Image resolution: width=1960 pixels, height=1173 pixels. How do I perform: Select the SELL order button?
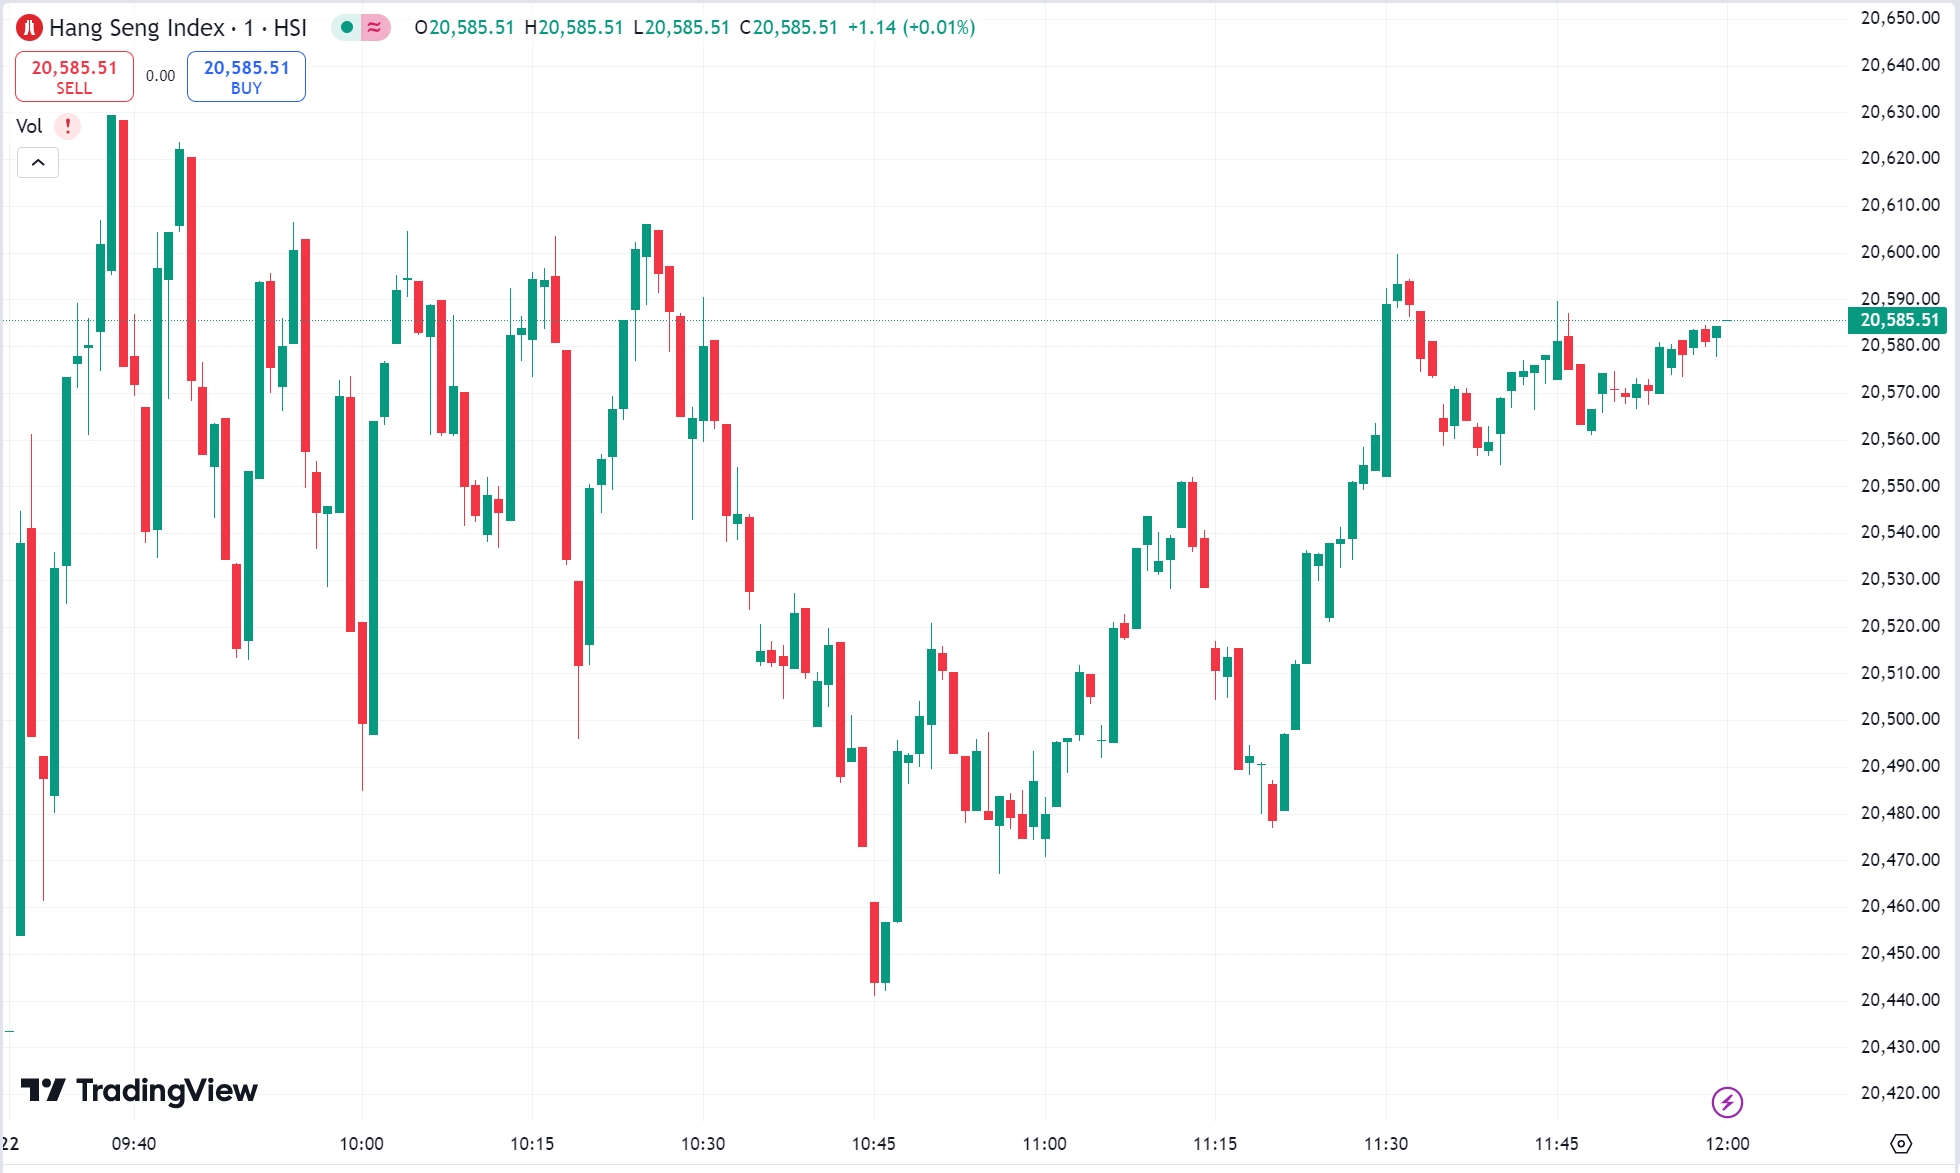pyautogui.click(x=73, y=76)
